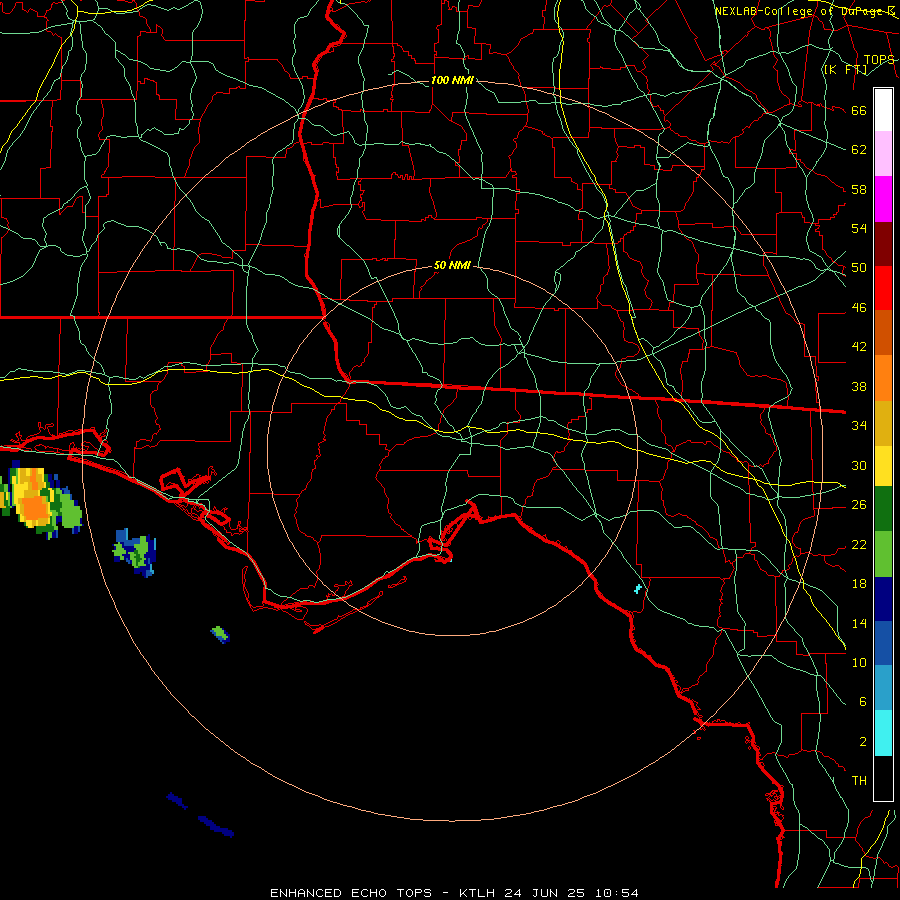900x900 pixels.
Task: Click the '22' label on the scale
Action: (x=859, y=544)
